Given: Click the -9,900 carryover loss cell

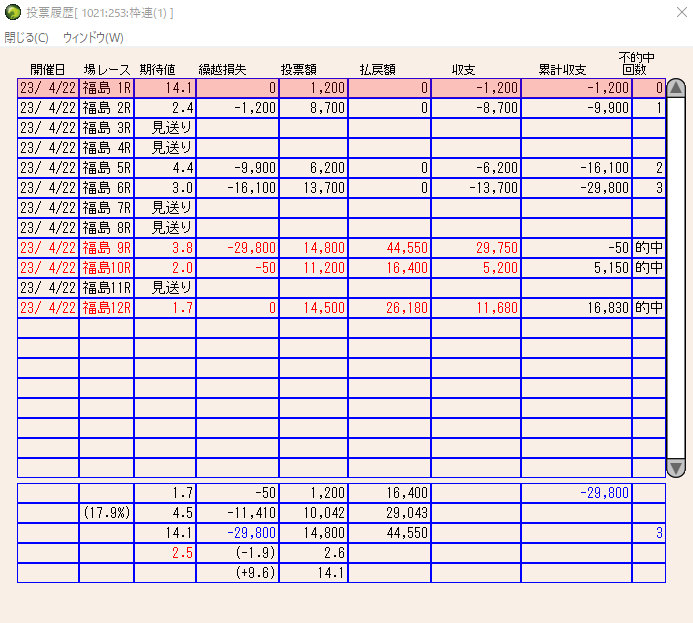Looking at the screenshot, I should point(237,168).
